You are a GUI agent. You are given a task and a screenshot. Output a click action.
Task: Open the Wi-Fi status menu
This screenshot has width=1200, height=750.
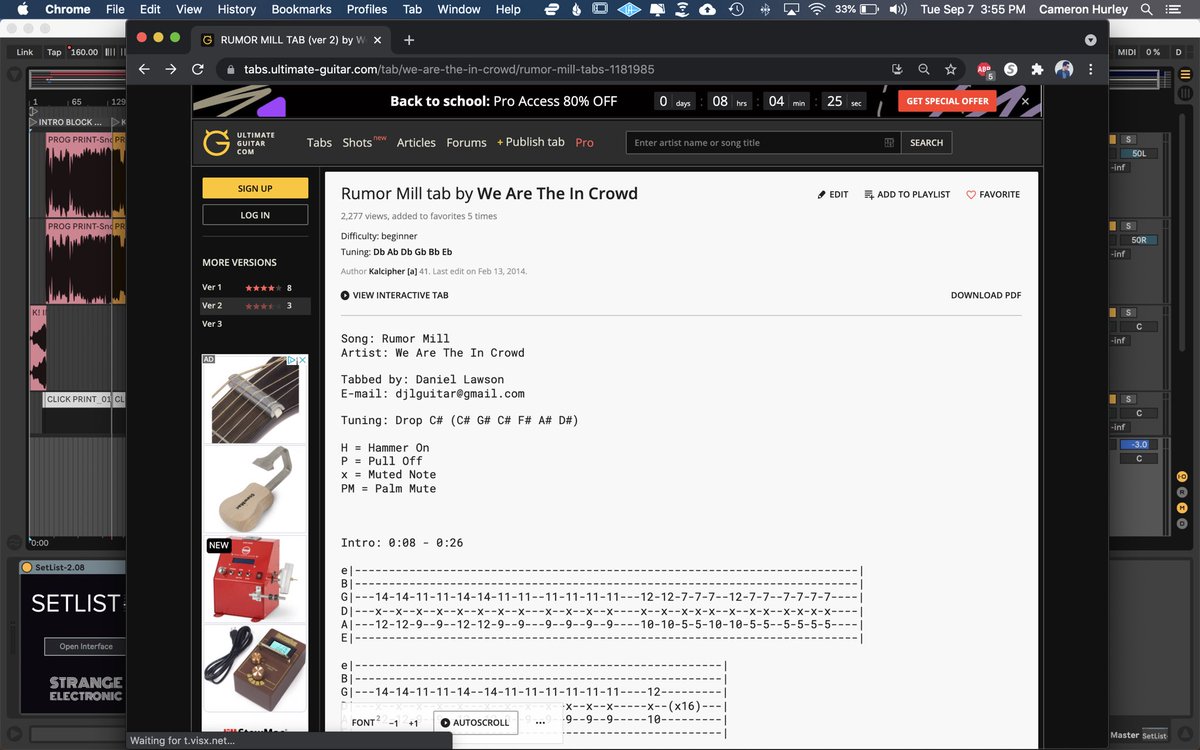817,9
